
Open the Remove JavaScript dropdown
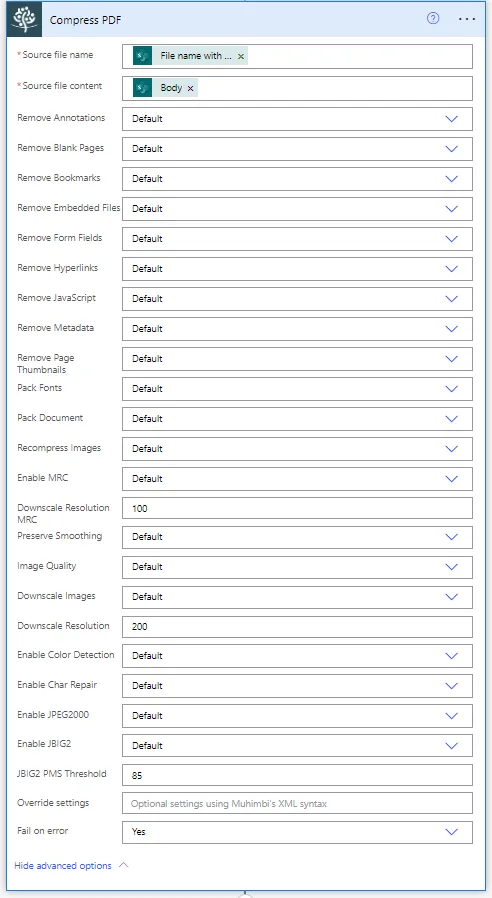pos(297,298)
